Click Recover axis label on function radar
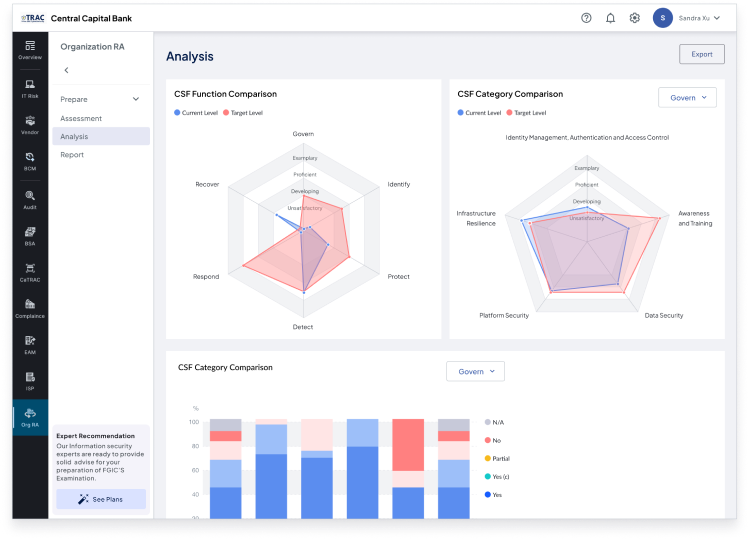 pyautogui.click(x=207, y=184)
